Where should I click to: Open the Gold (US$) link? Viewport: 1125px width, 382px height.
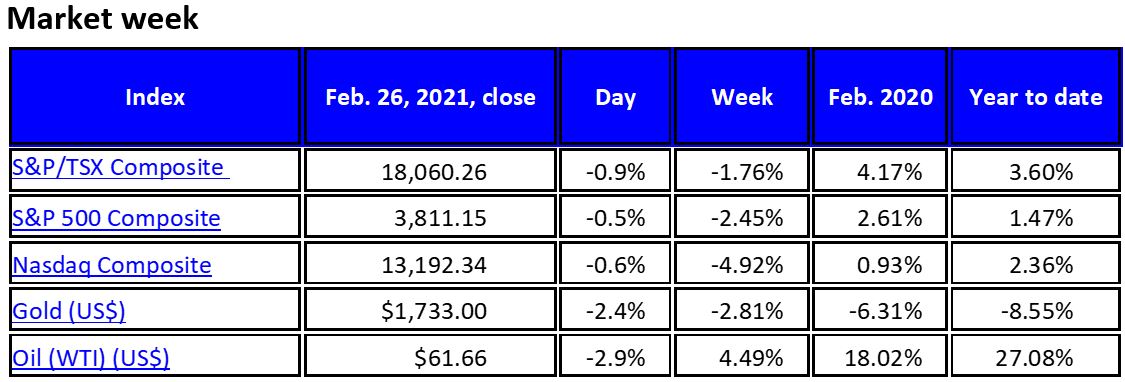click(69, 311)
